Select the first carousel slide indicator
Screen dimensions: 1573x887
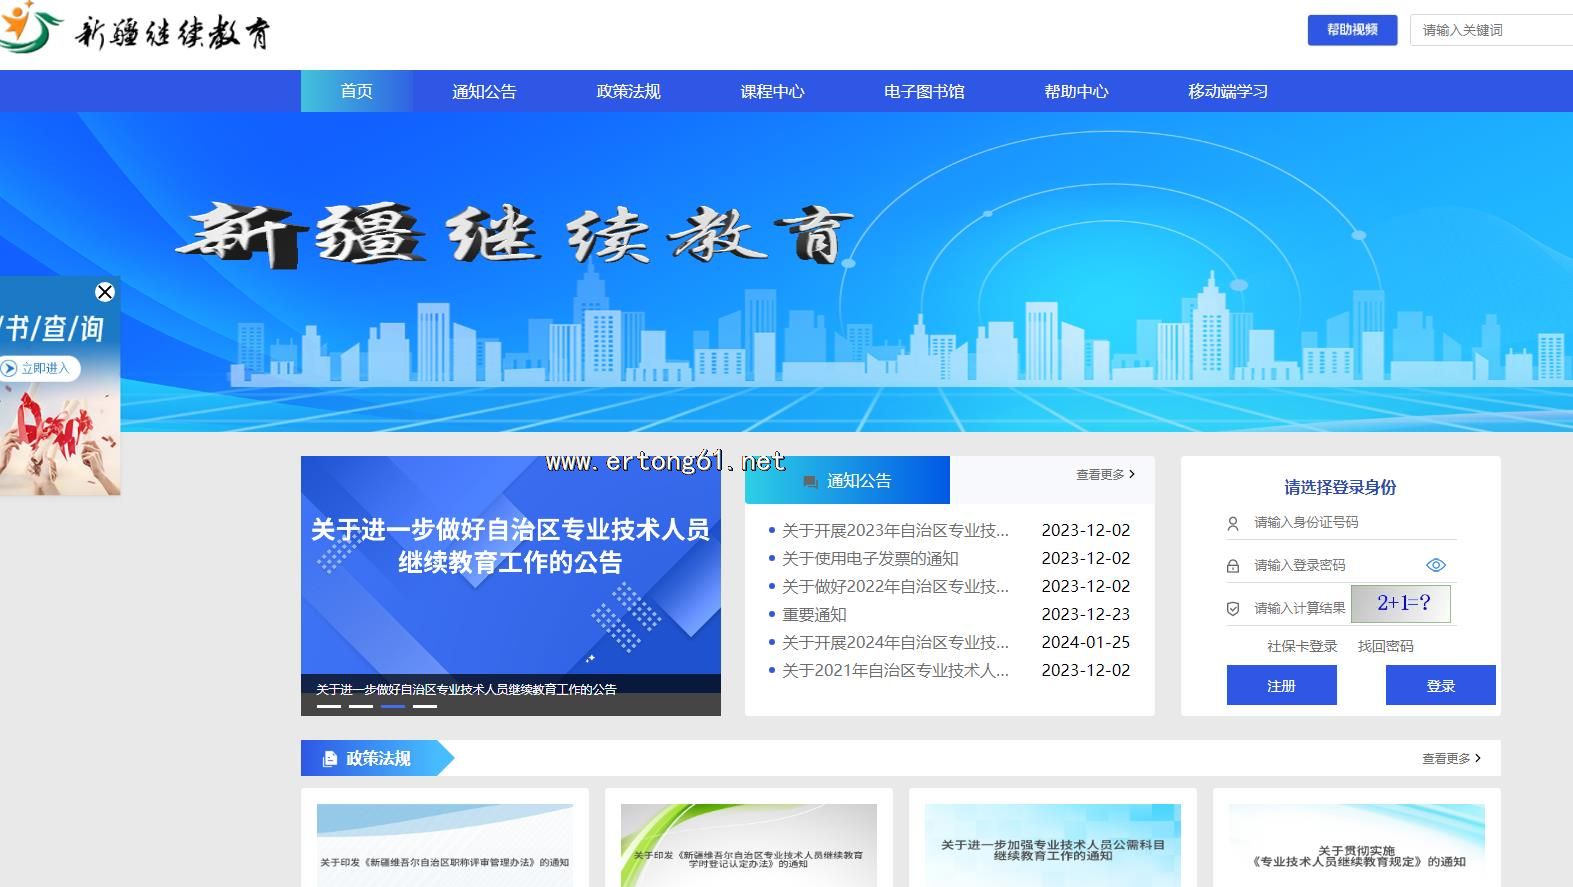[x=328, y=706]
